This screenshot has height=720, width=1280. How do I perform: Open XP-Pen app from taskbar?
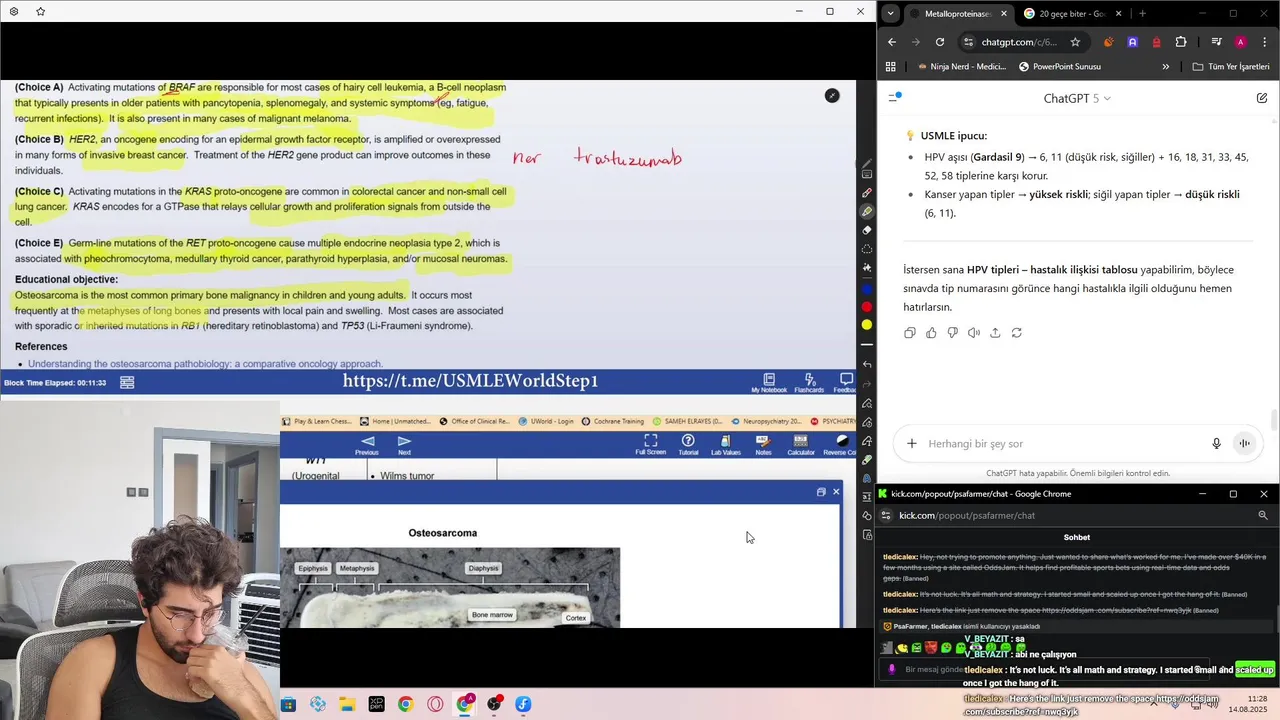(x=376, y=704)
